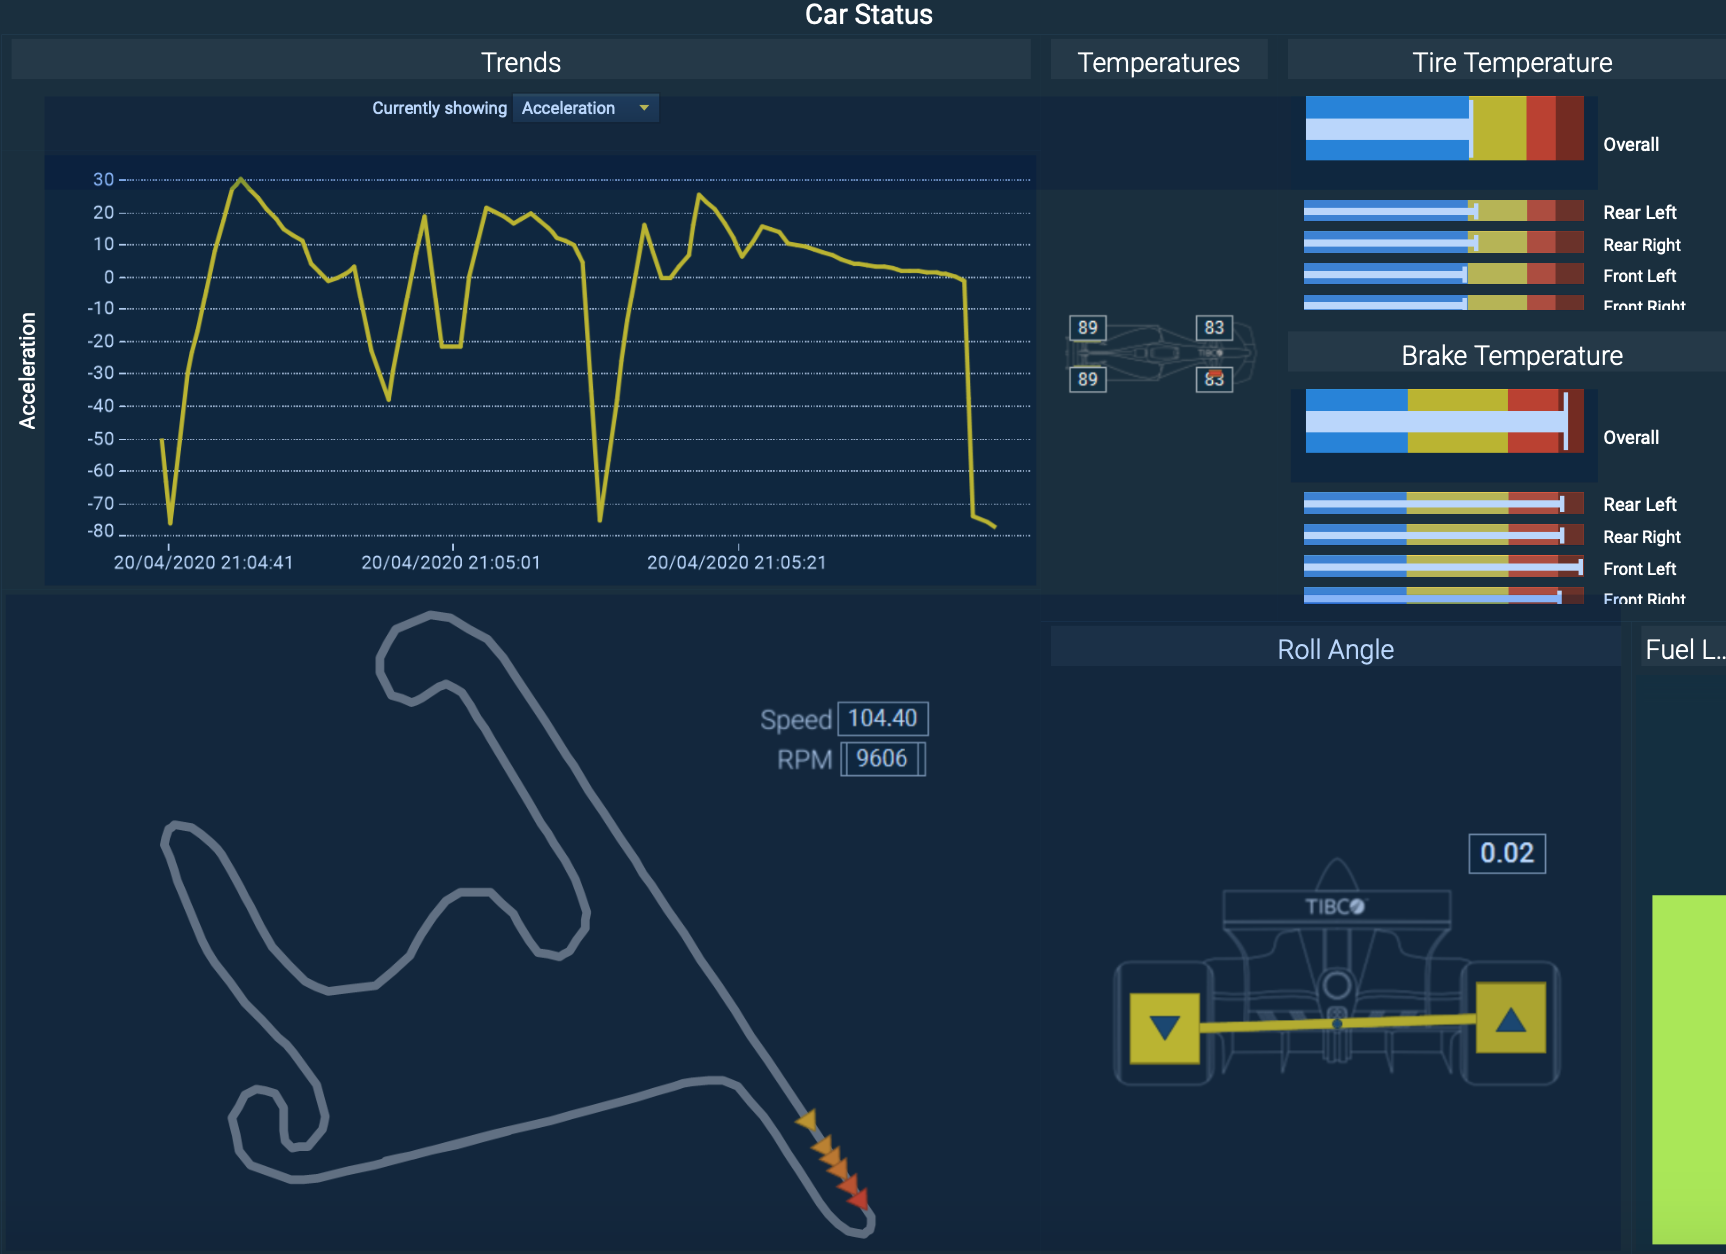Click the yellow down arrow on the left wheel
The height and width of the screenshot is (1254, 1726).
tap(1163, 1024)
